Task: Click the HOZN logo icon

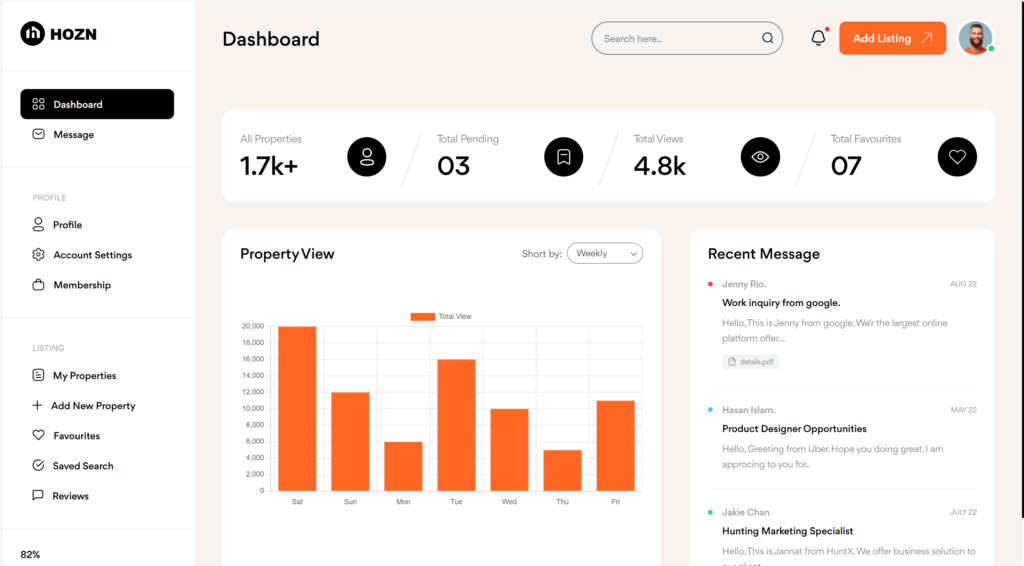Action: [x=32, y=33]
